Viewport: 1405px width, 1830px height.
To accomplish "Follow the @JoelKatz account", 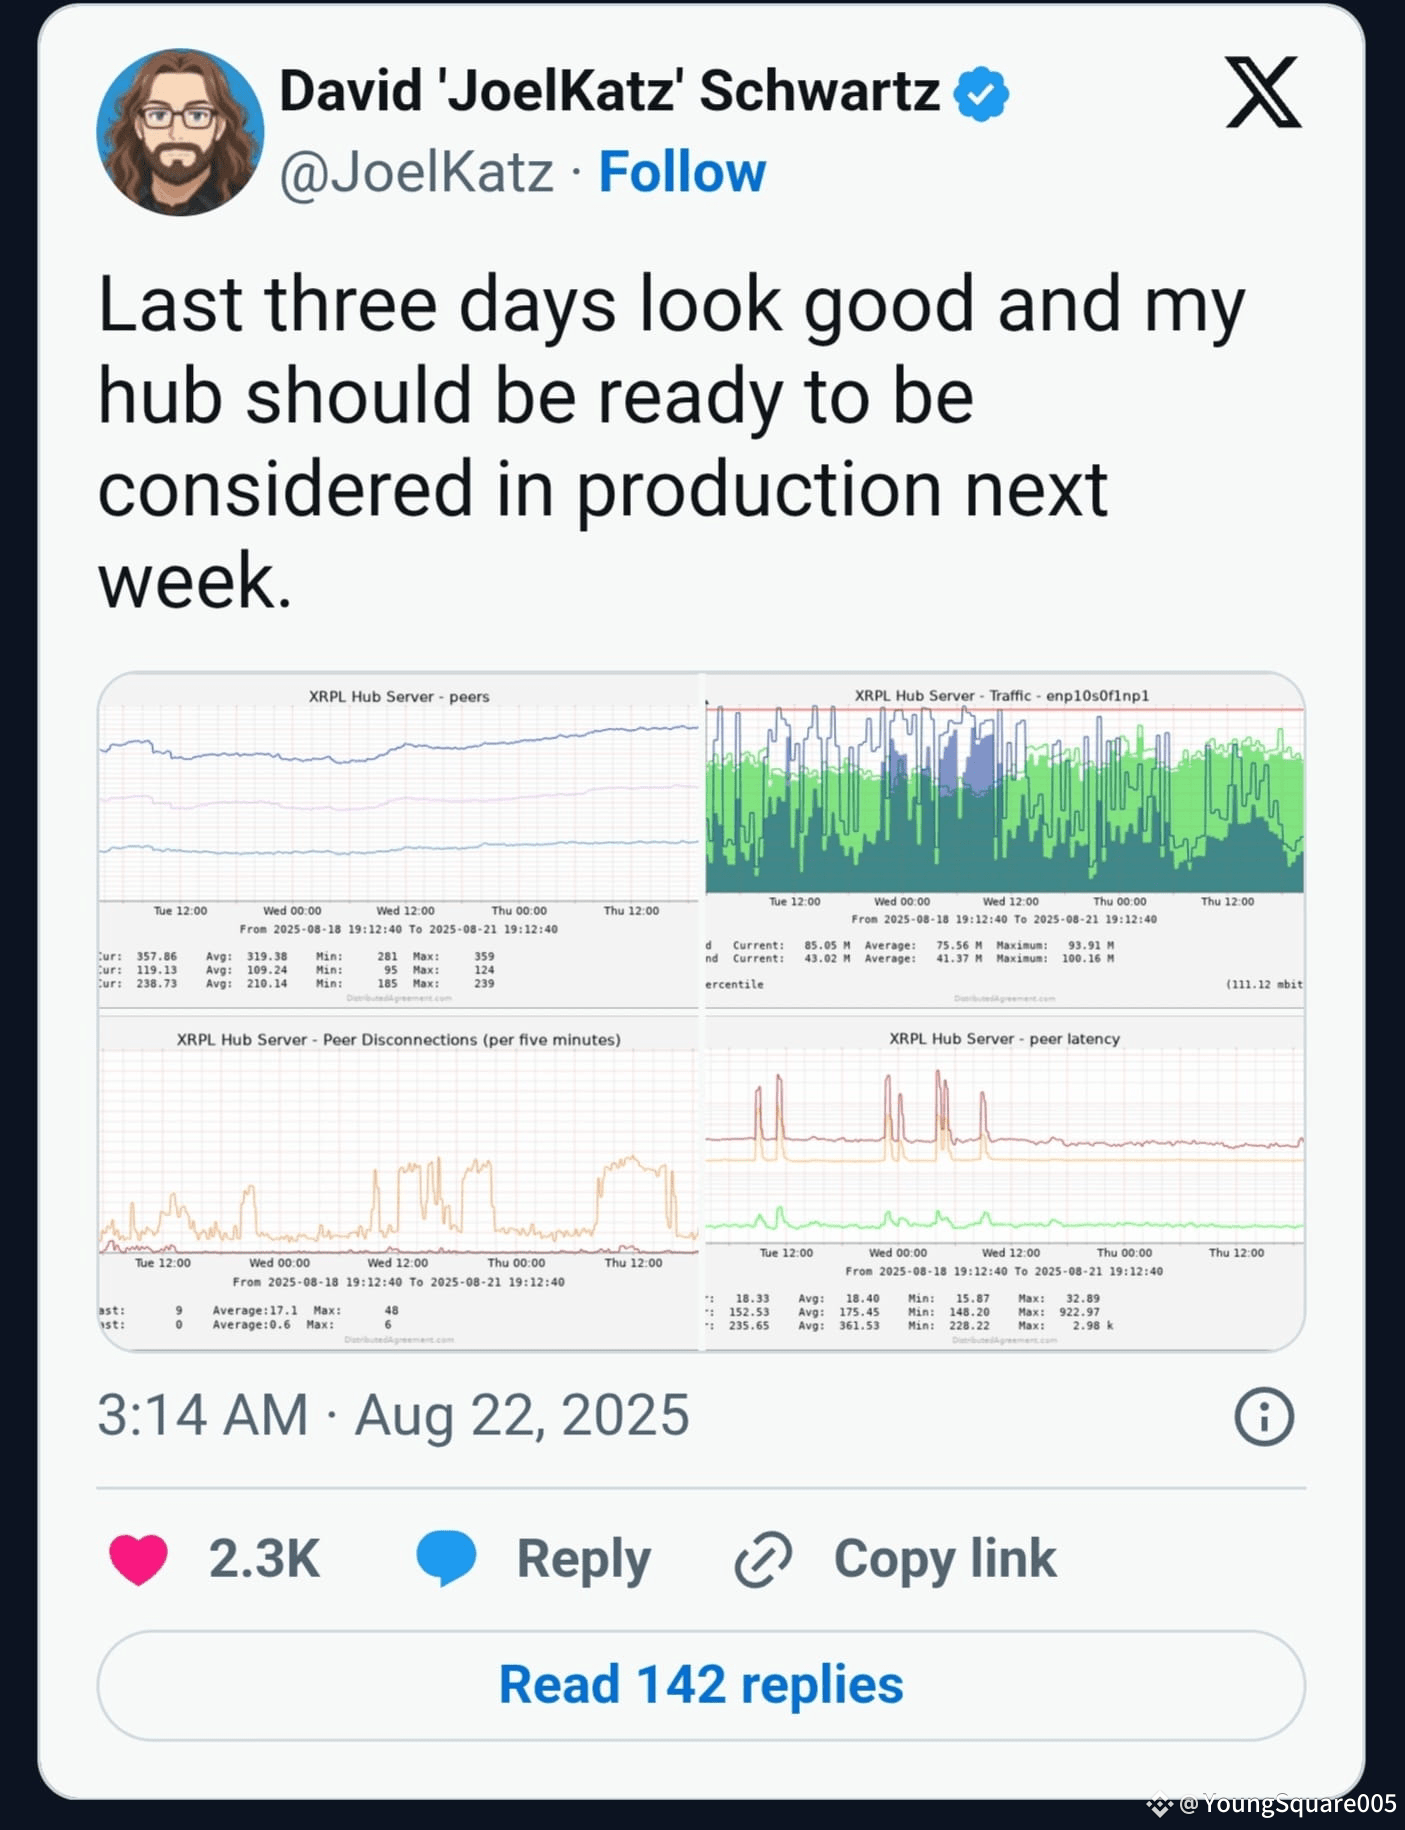I will 682,172.
